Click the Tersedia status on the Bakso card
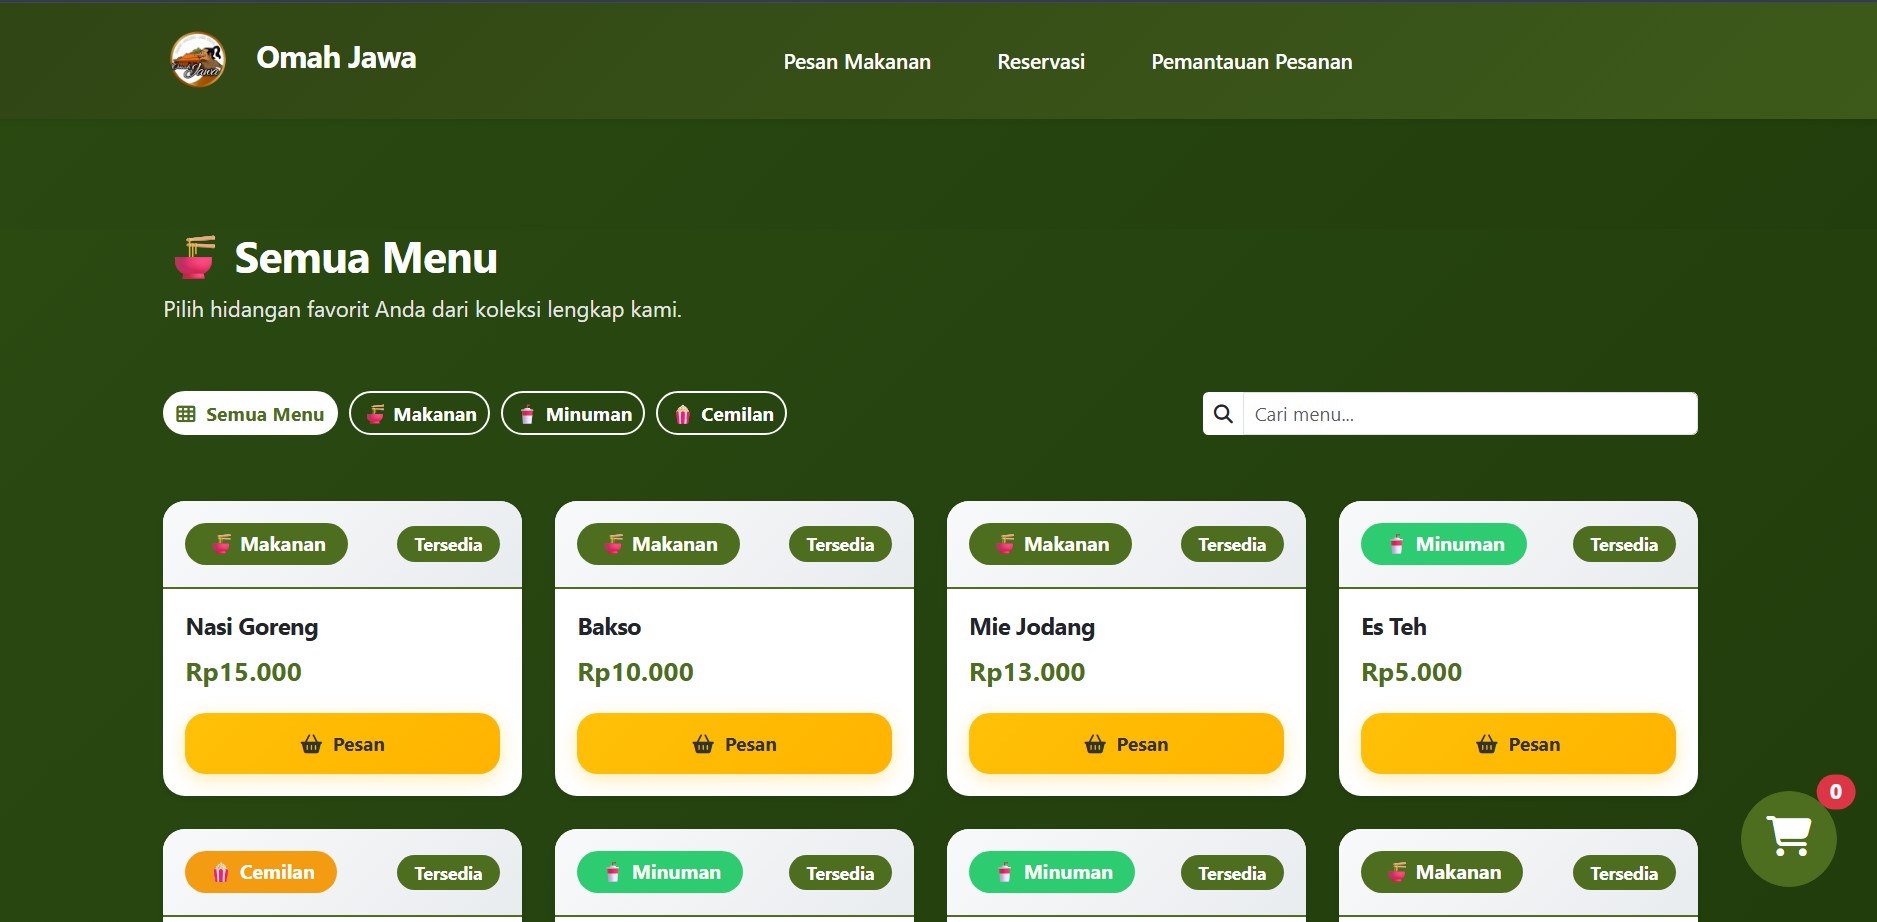1877x922 pixels. (x=840, y=544)
